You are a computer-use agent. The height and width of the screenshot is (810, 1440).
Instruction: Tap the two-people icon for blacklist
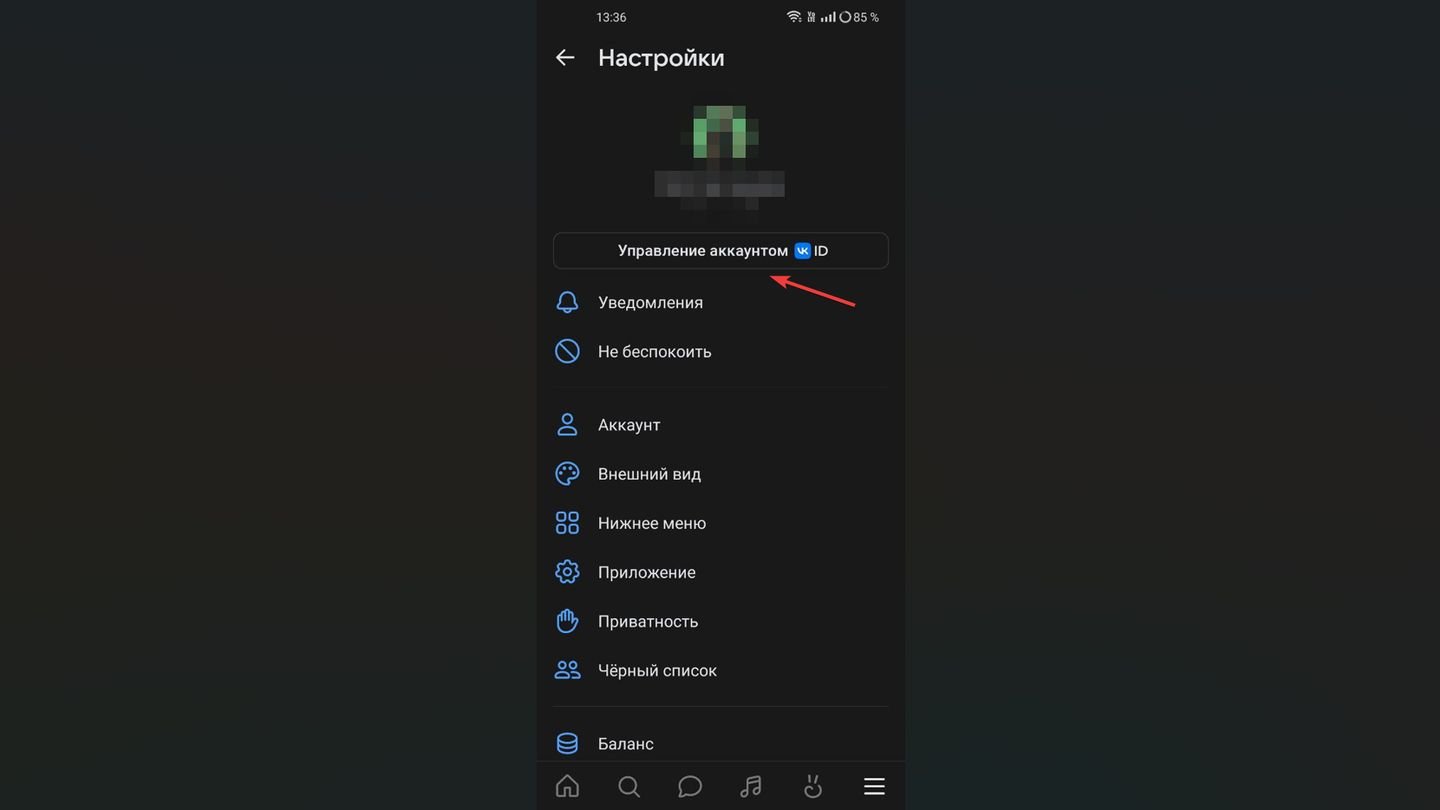pos(567,669)
